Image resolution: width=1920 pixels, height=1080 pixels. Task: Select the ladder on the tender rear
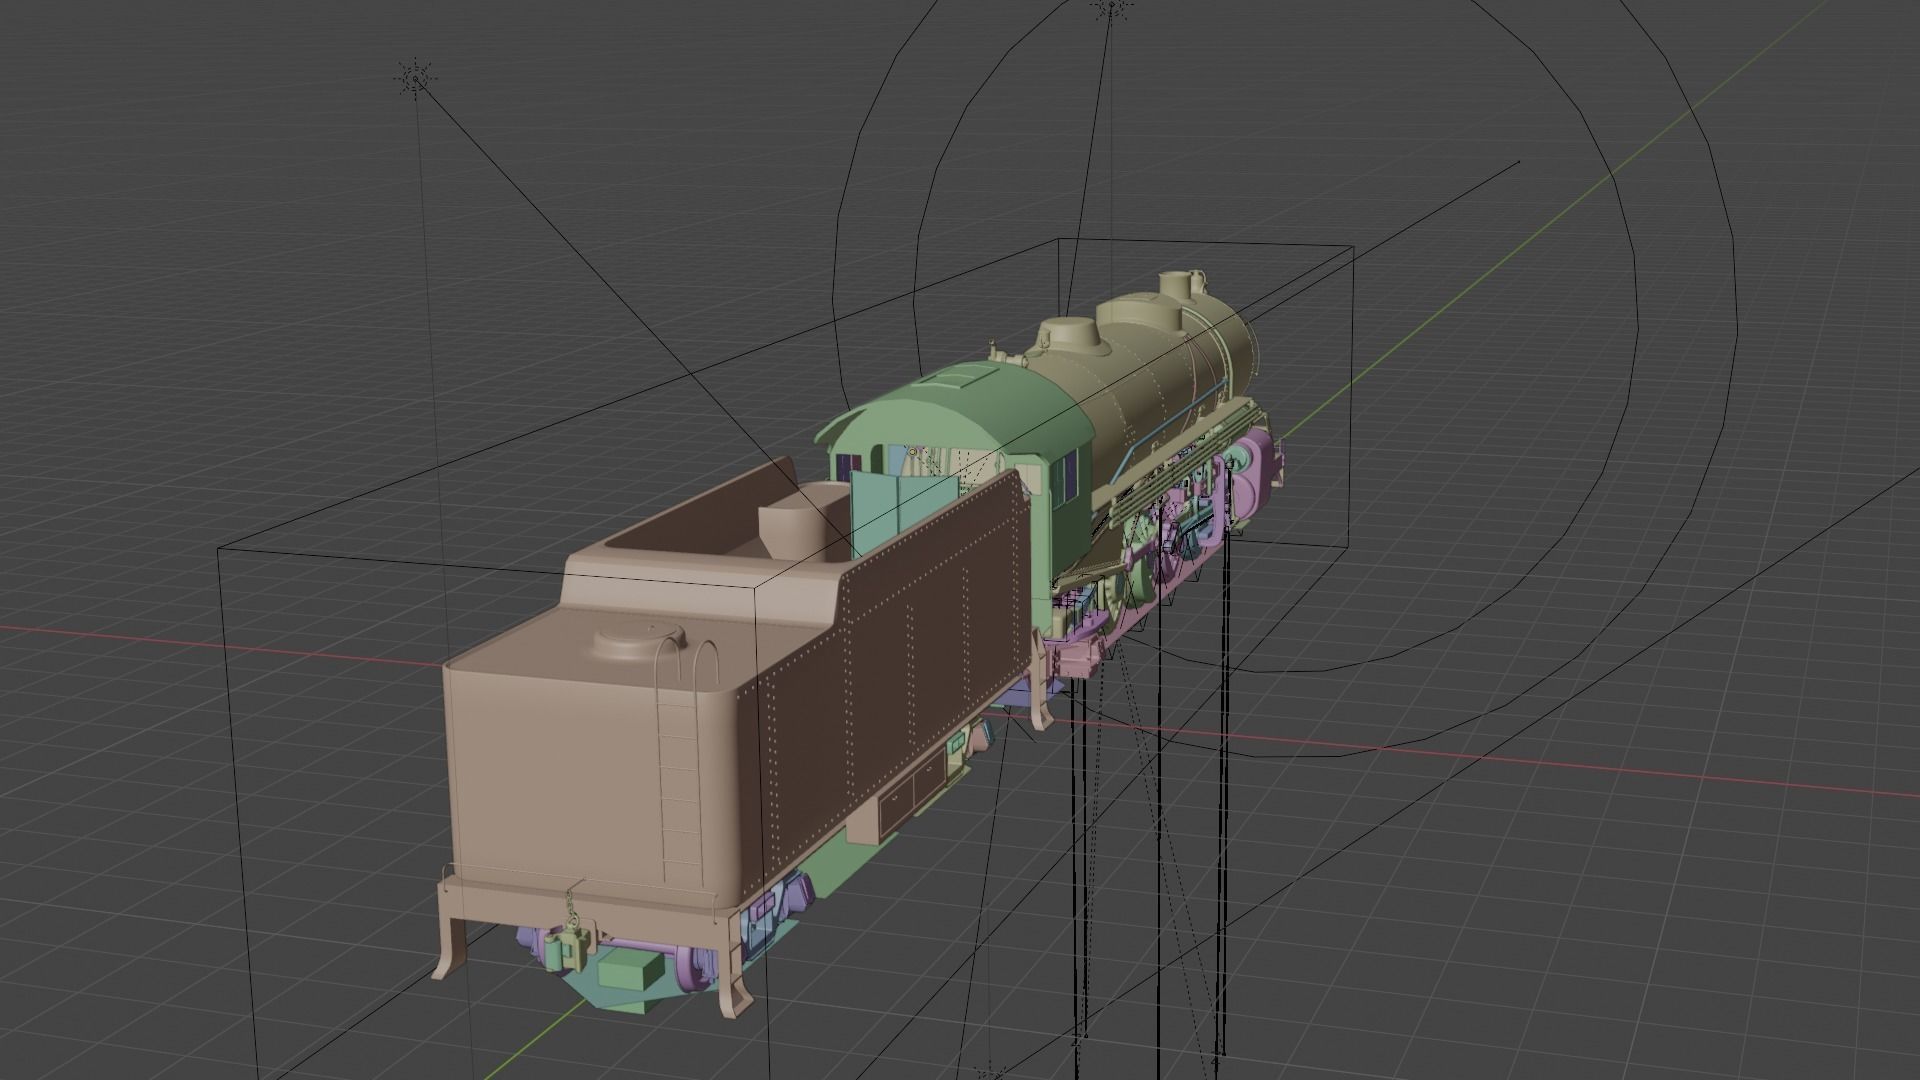682,765
